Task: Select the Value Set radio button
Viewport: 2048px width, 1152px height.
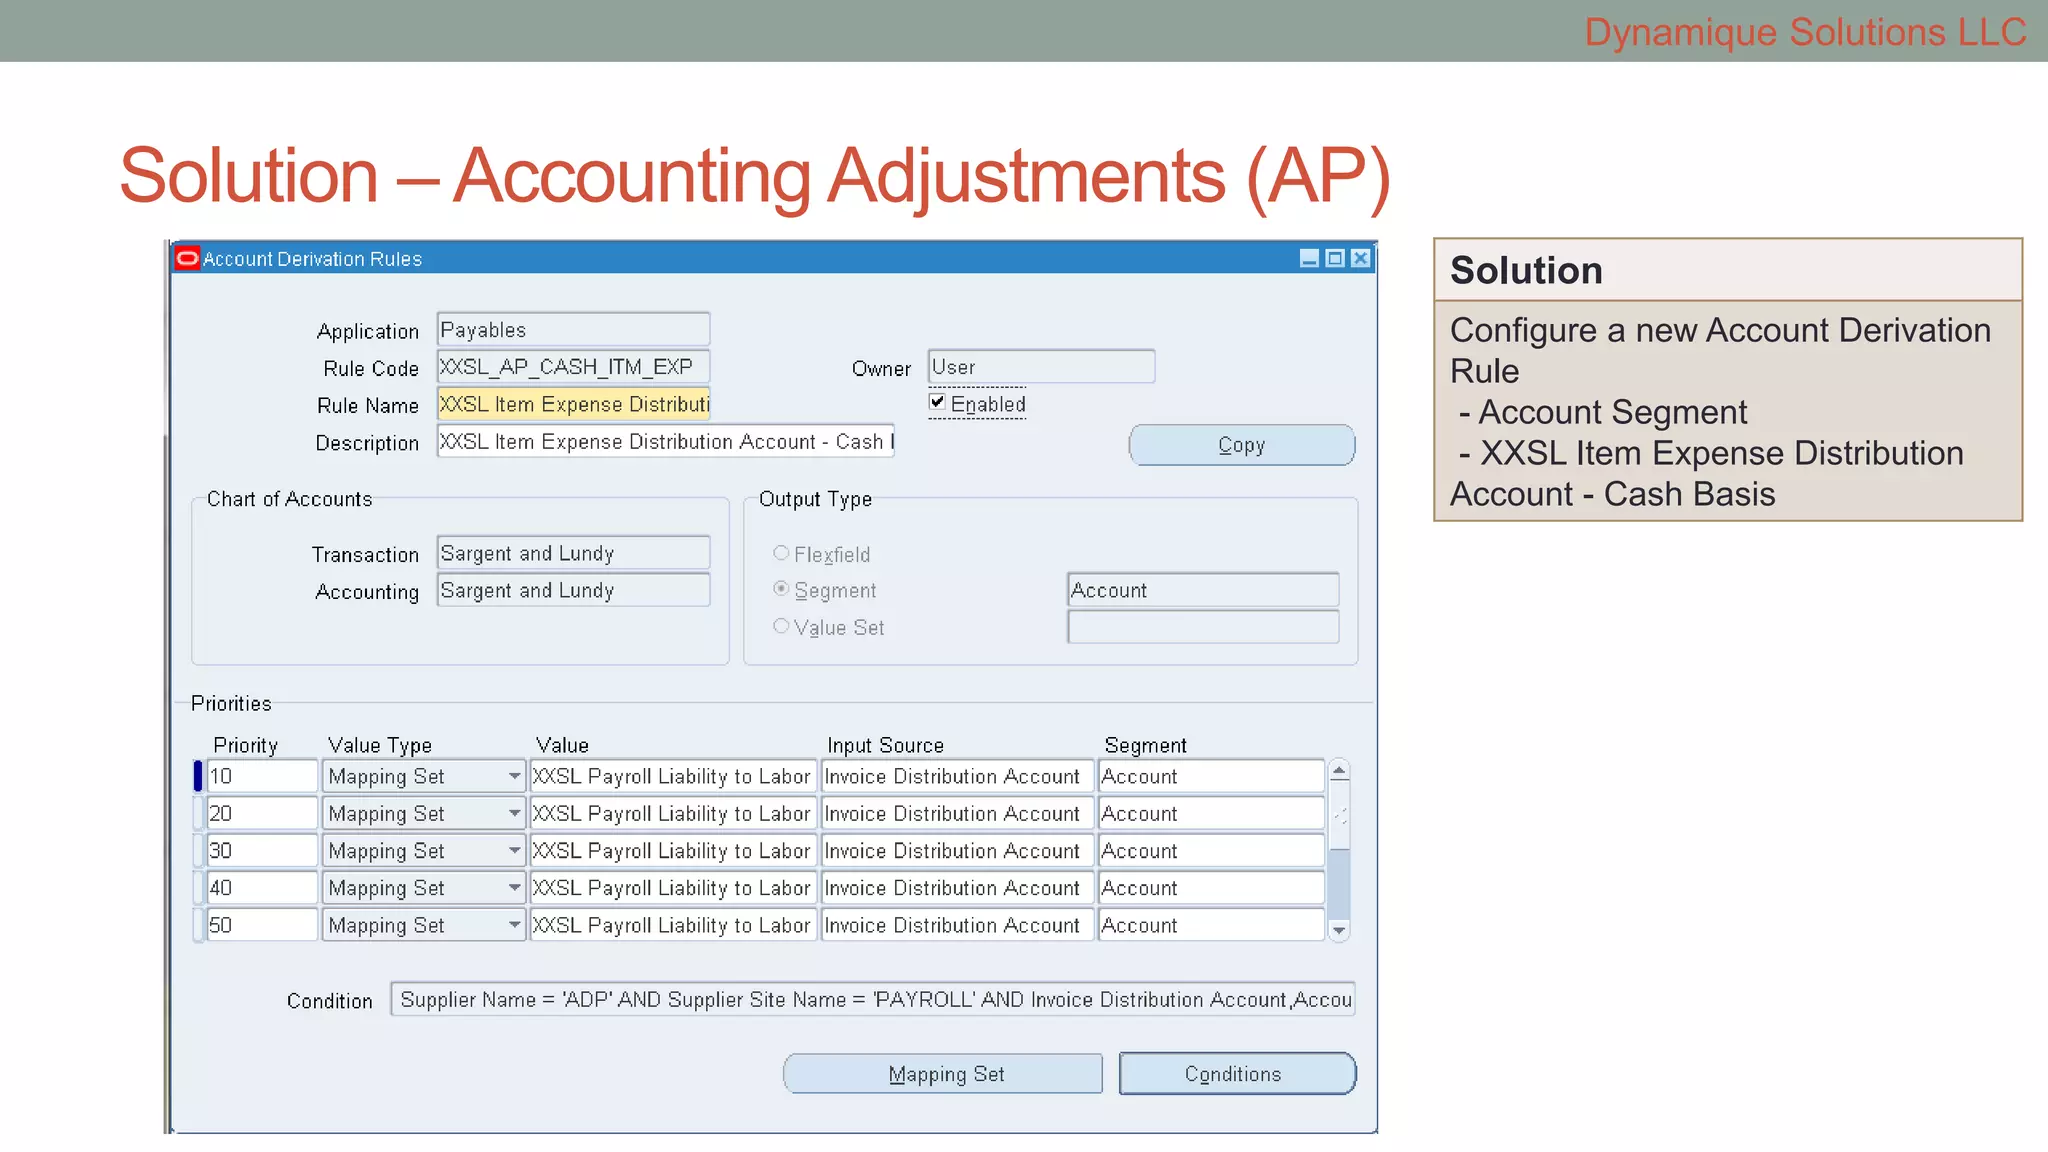Action: coord(781,626)
